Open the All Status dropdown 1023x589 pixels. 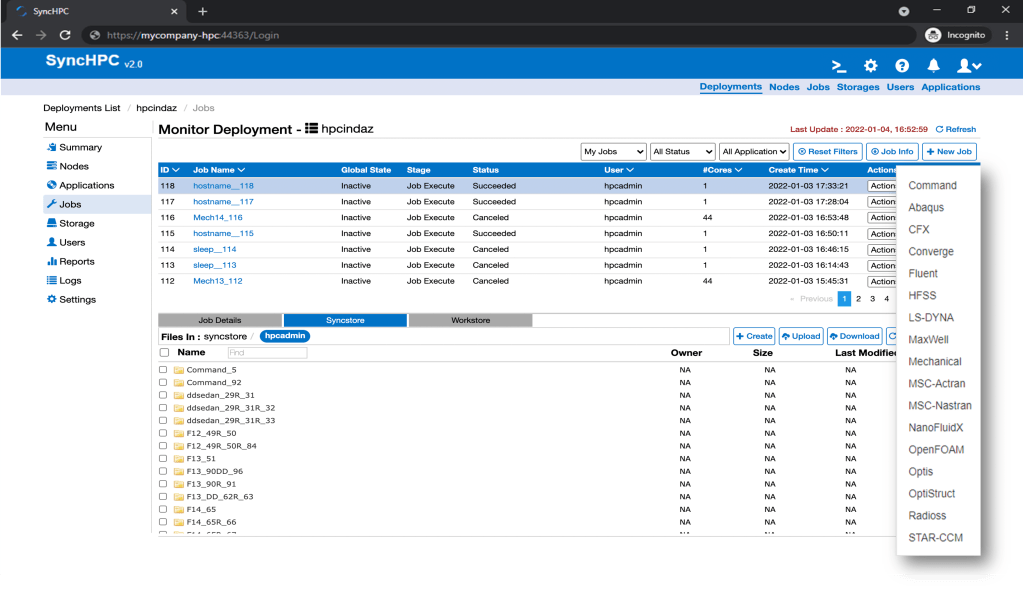tap(682, 152)
